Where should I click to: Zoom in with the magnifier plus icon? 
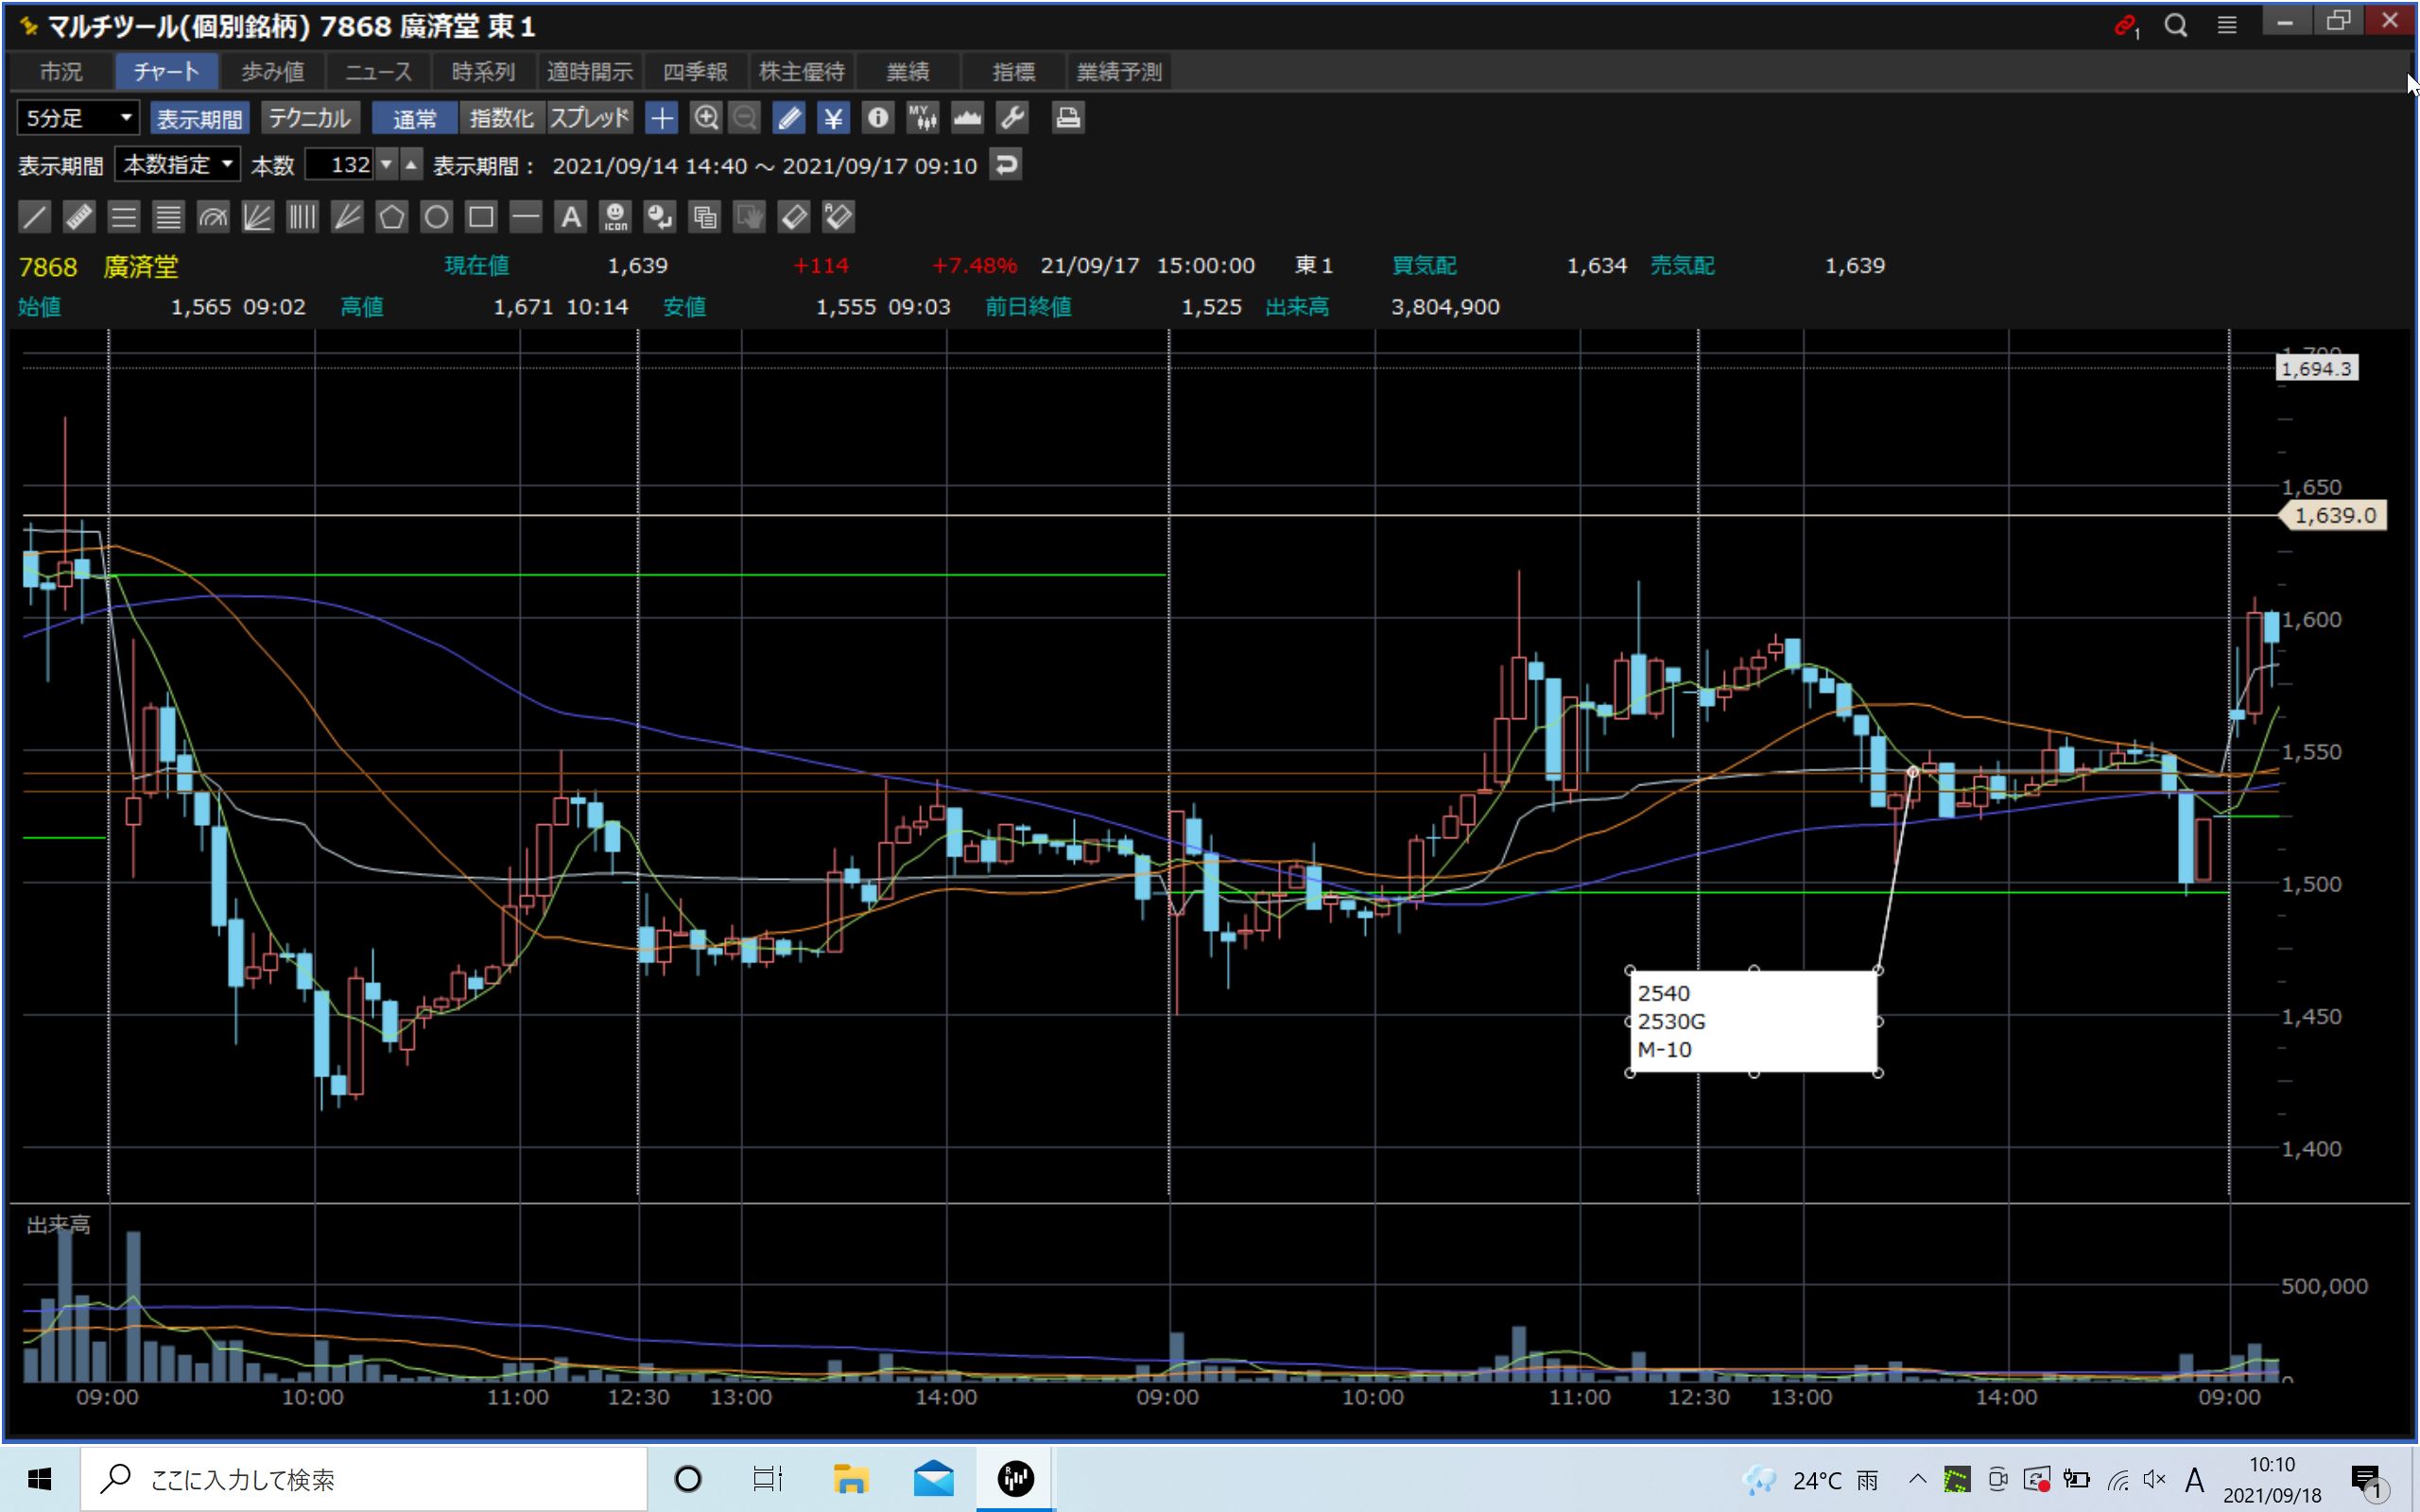[x=706, y=118]
